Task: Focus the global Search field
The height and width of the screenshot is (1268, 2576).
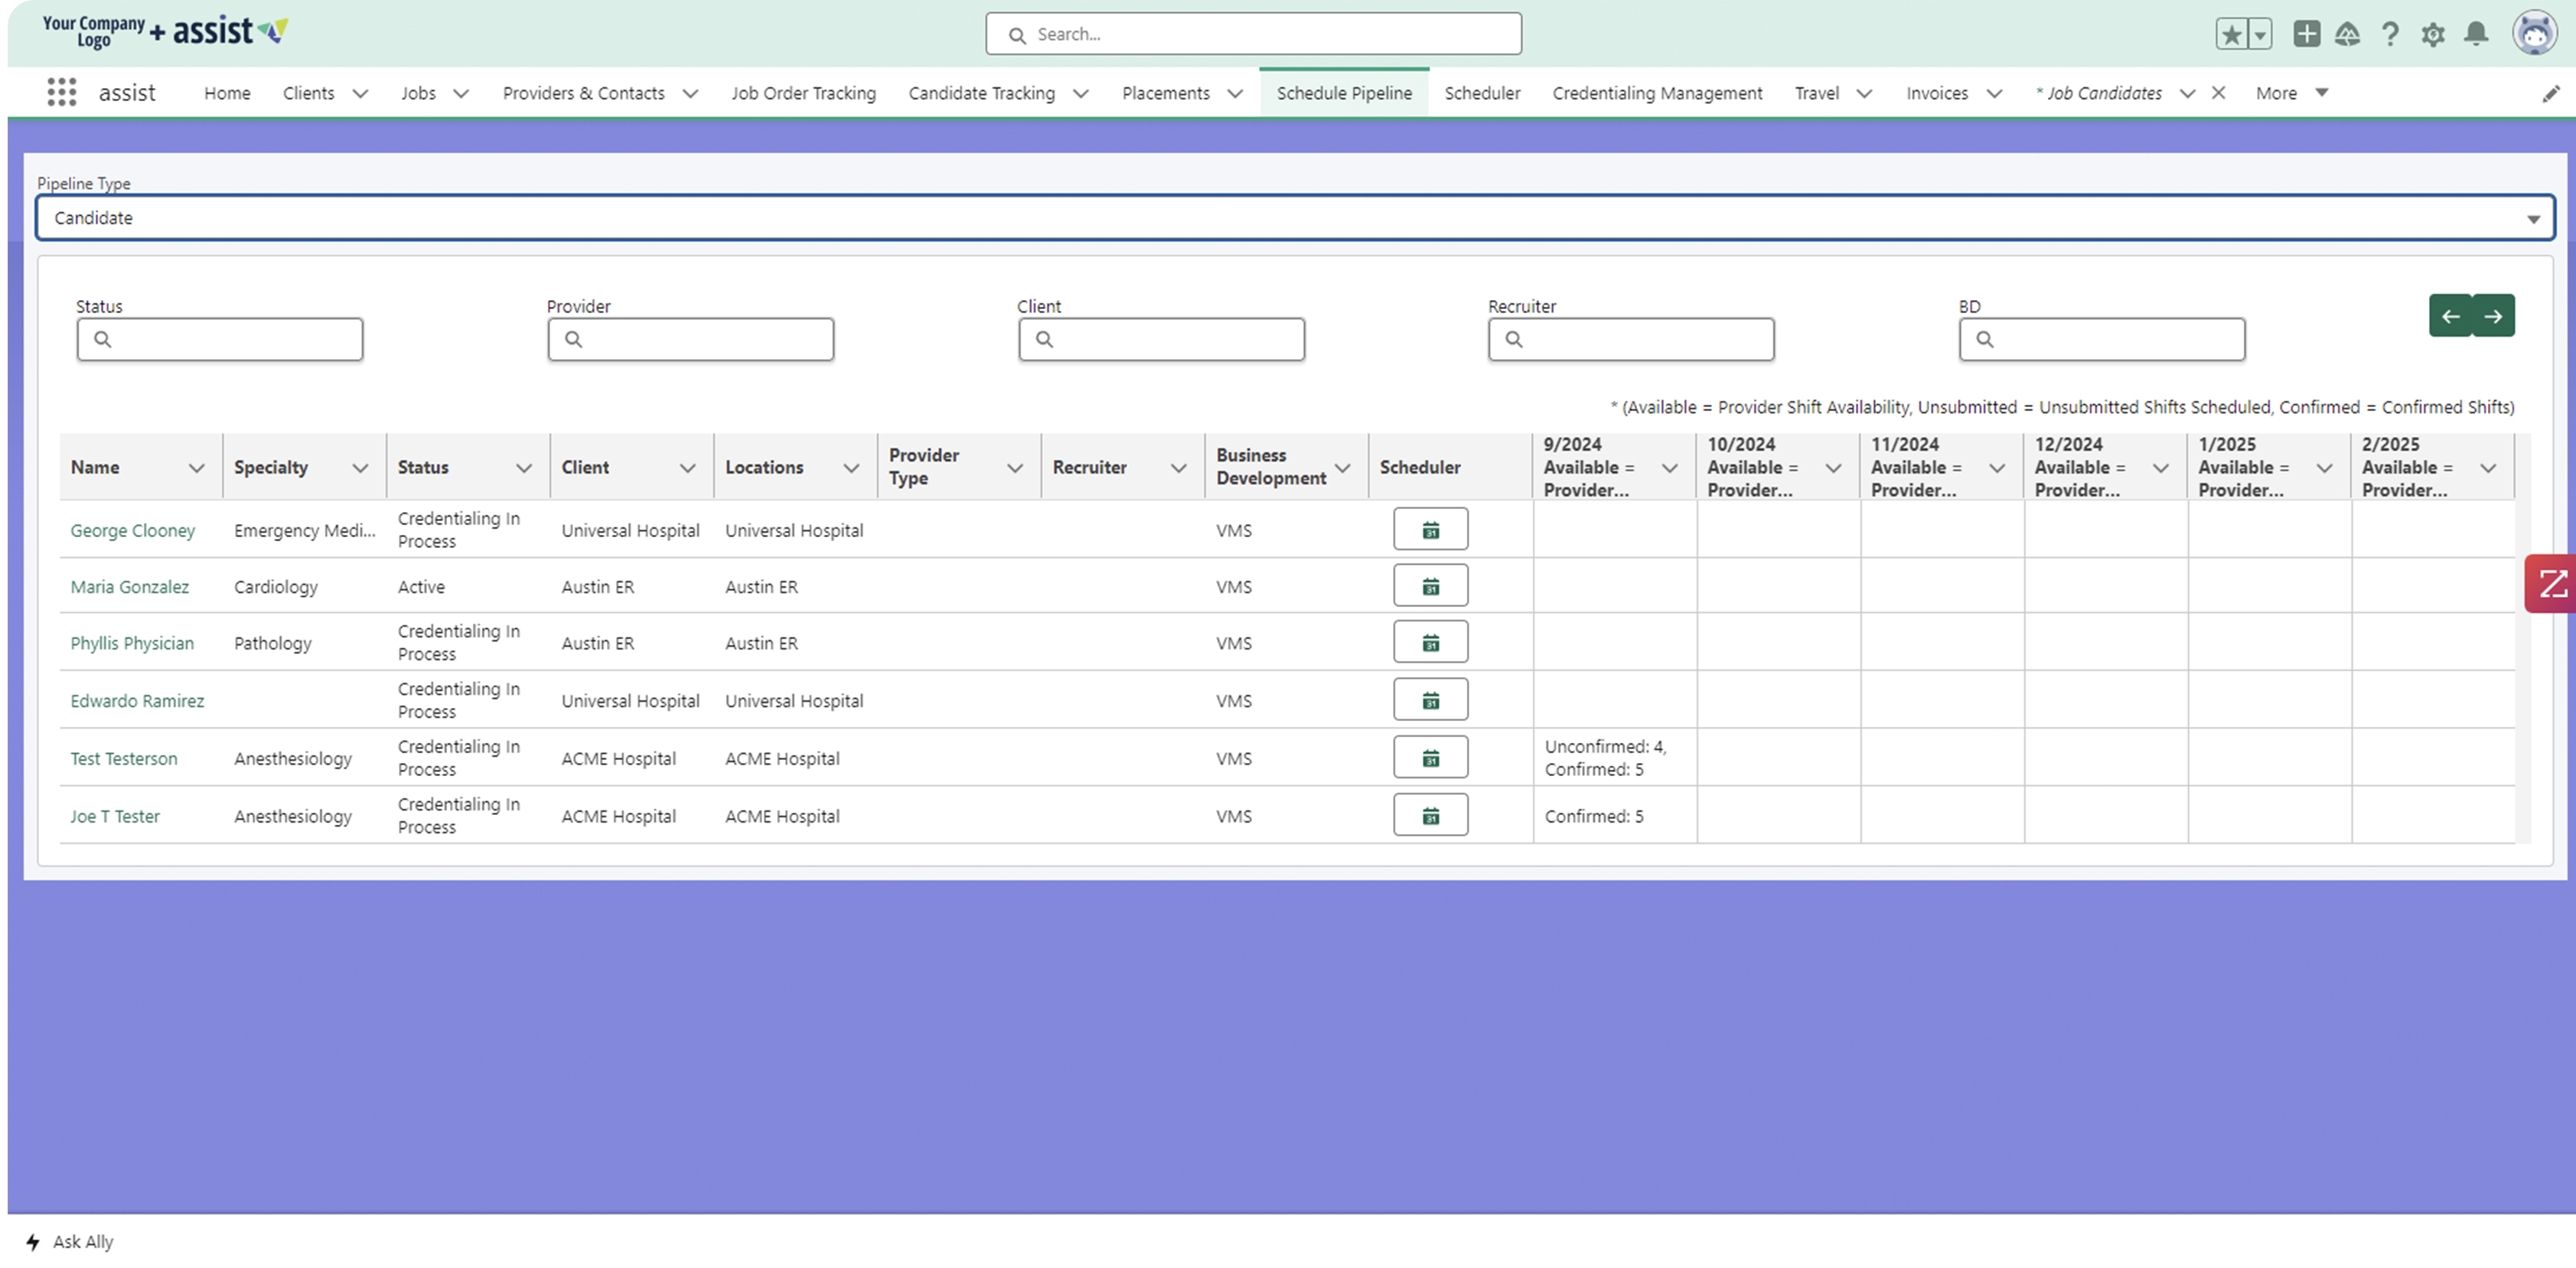Action: pos(1253,34)
